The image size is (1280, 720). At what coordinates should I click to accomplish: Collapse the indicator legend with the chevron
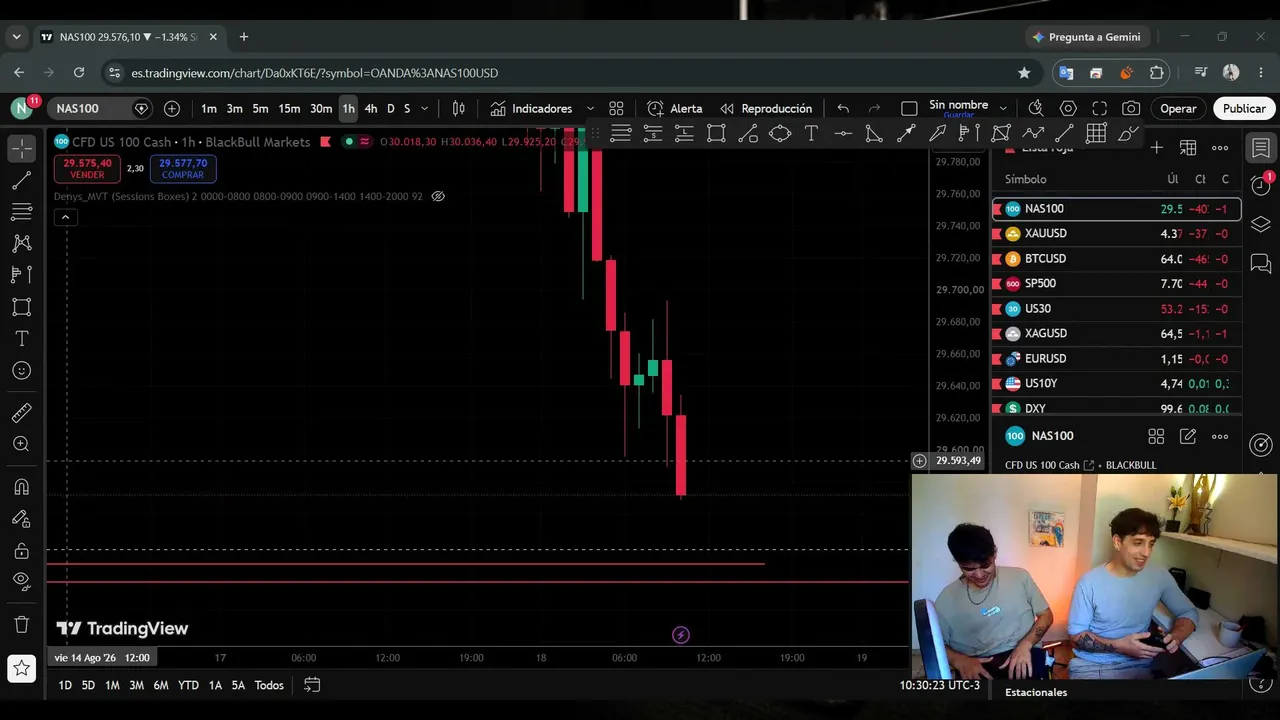pyautogui.click(x=65, y=217)
